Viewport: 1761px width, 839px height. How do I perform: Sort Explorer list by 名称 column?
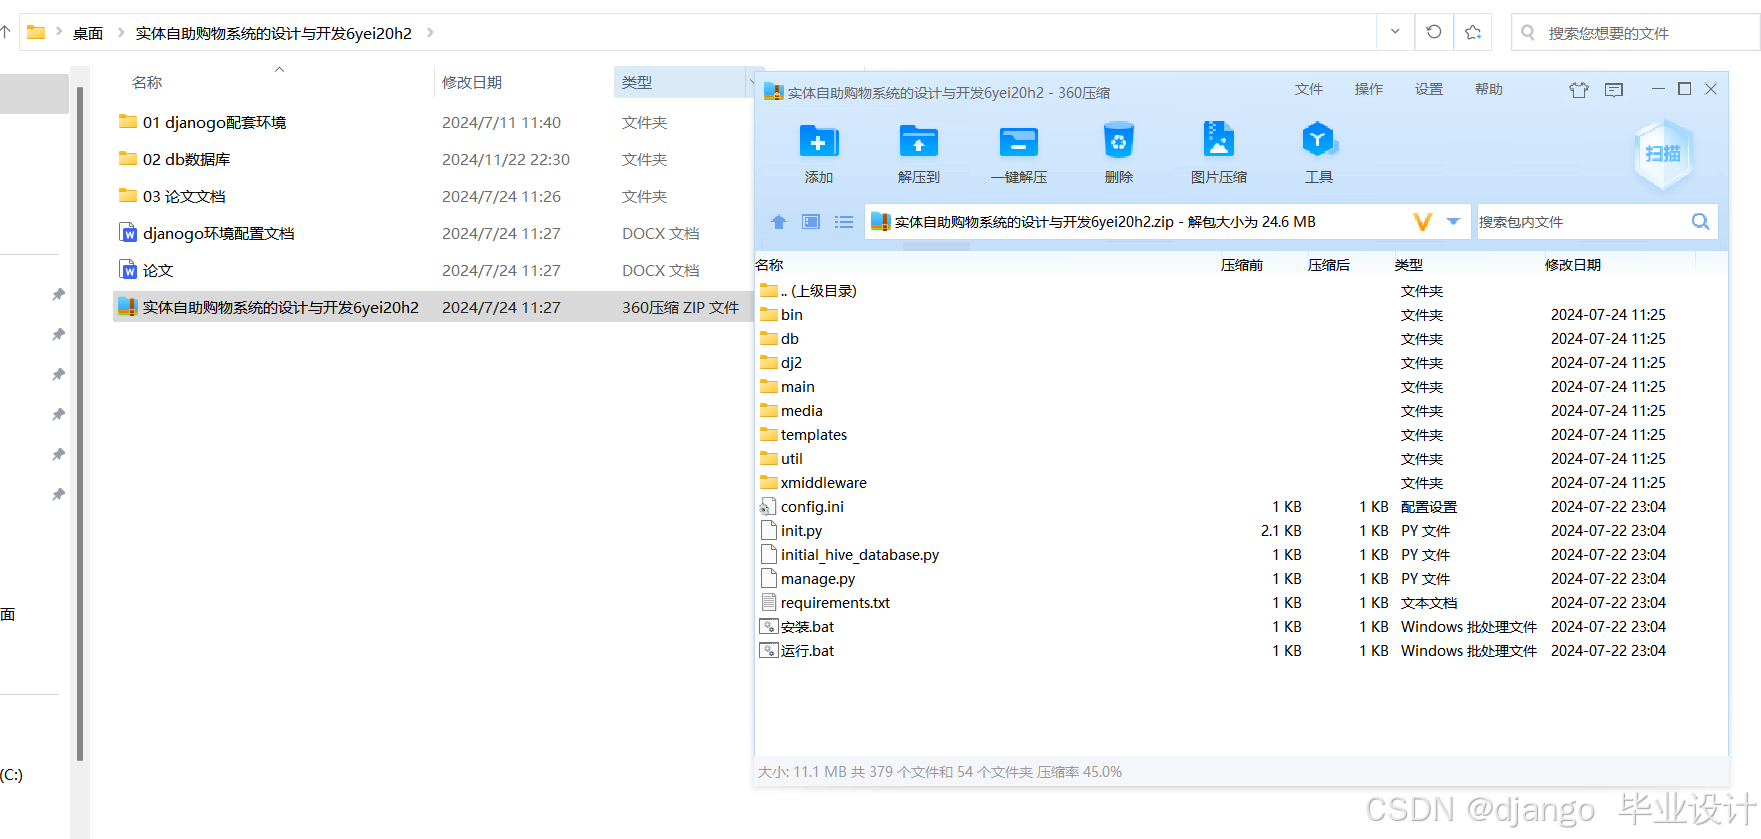pos(147,82)
